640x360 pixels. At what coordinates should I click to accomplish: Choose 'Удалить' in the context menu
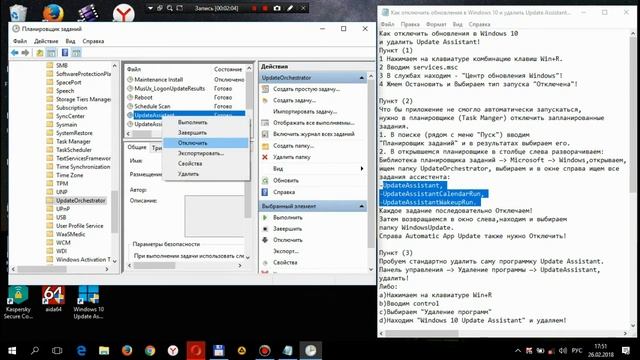(206, 174)
